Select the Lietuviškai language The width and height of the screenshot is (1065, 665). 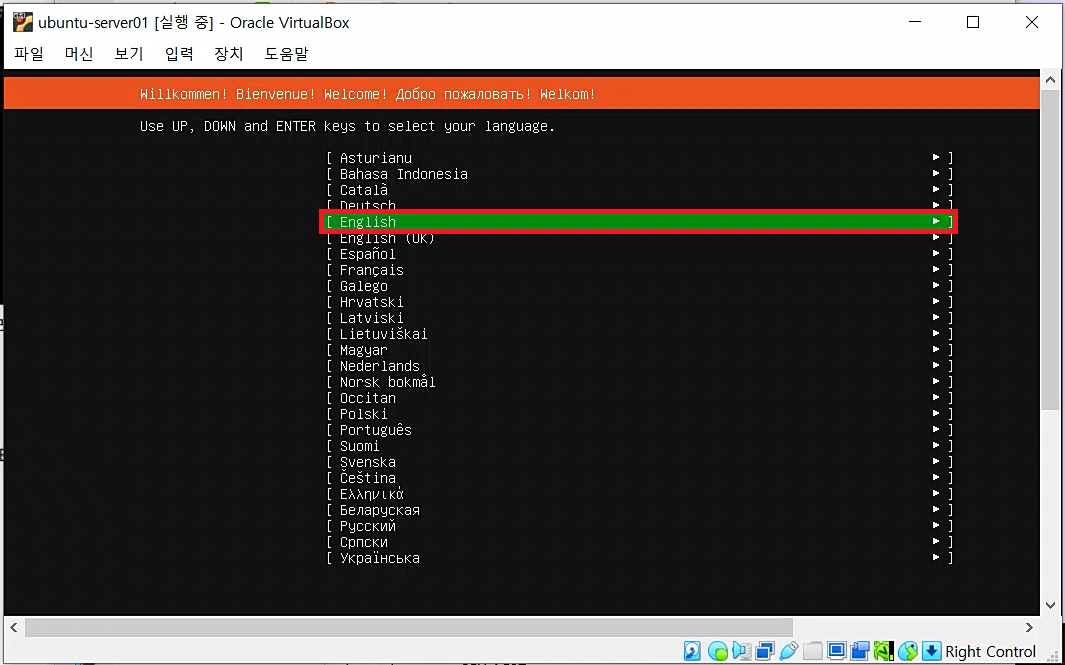(638, 334)
